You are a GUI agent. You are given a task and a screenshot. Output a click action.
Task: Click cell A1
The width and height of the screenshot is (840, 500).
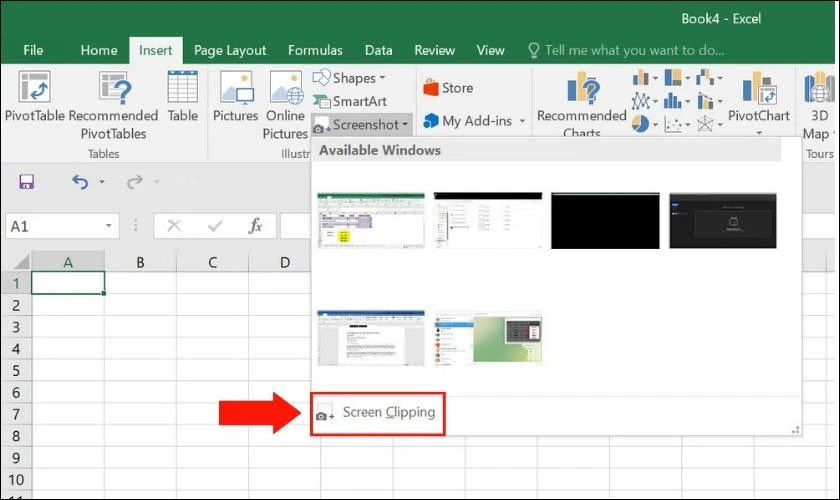(68, 283)
